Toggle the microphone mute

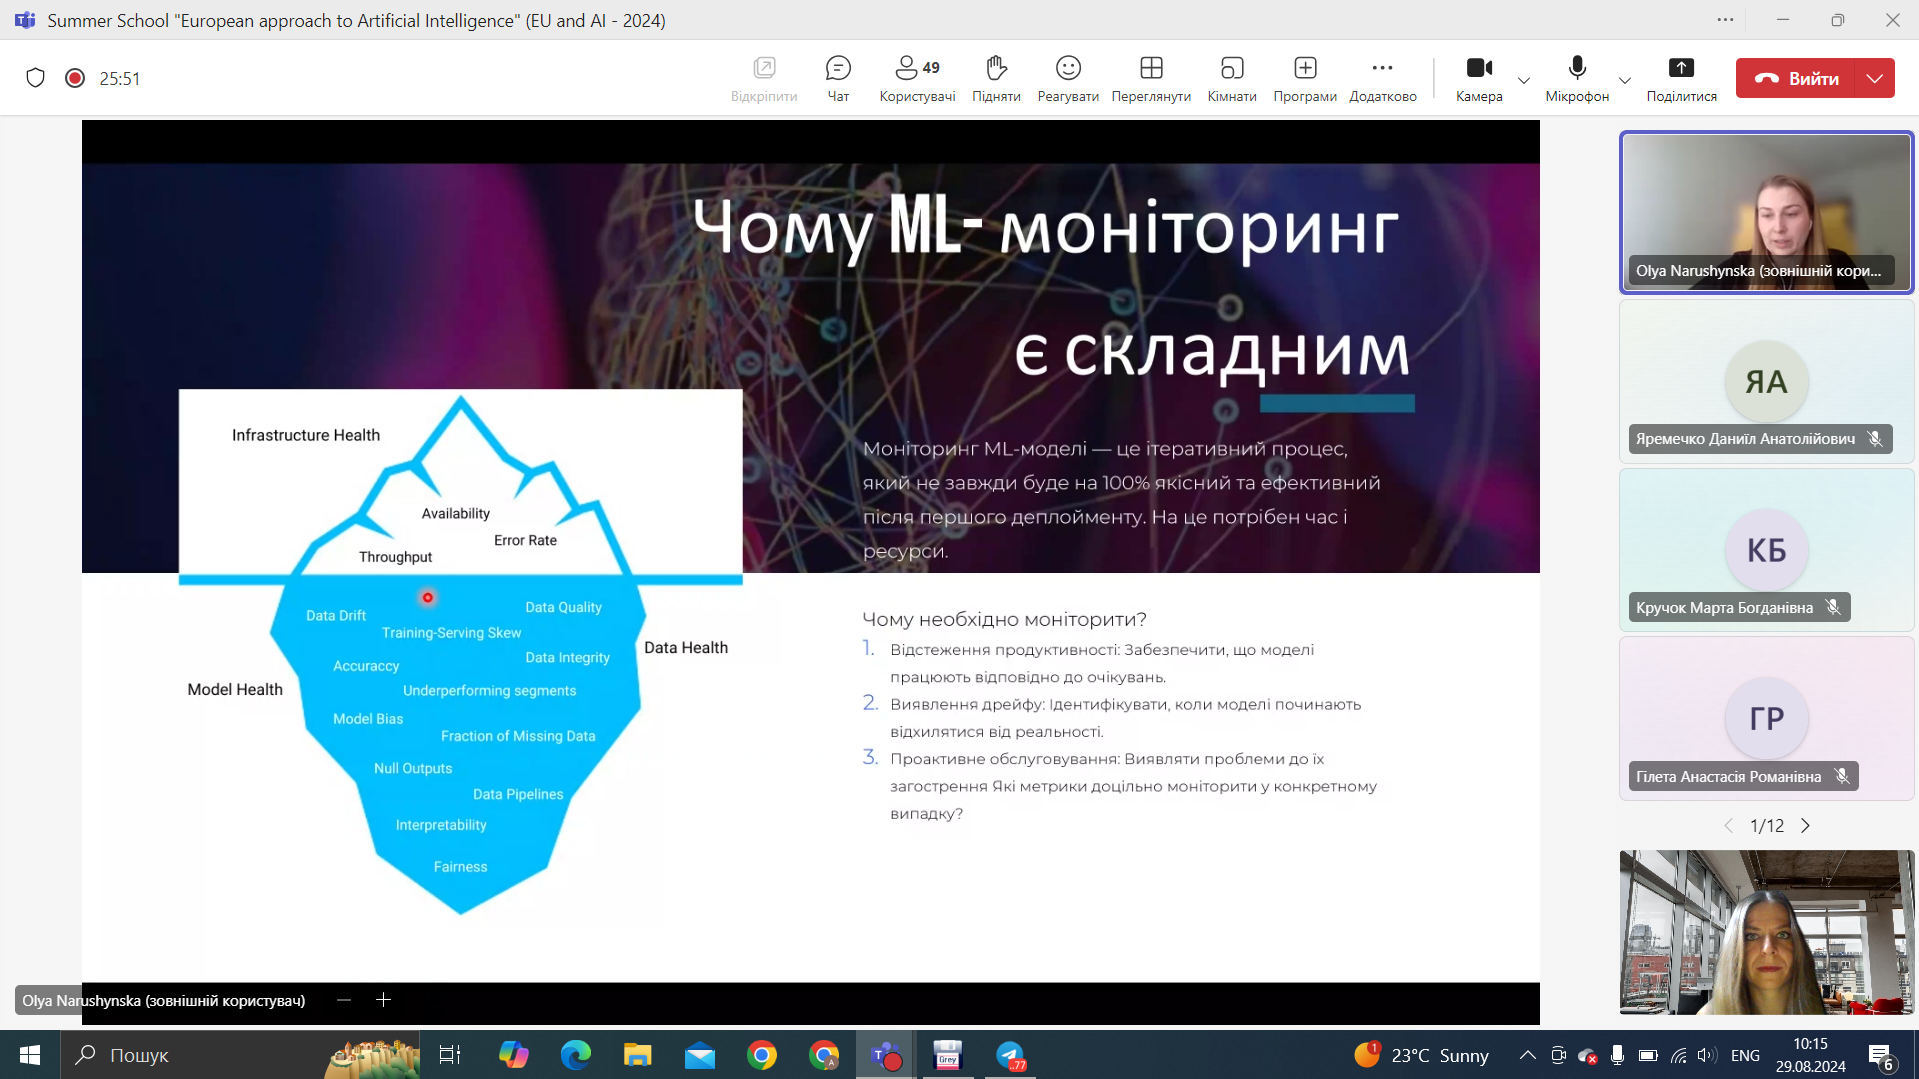coord(1576,78)
